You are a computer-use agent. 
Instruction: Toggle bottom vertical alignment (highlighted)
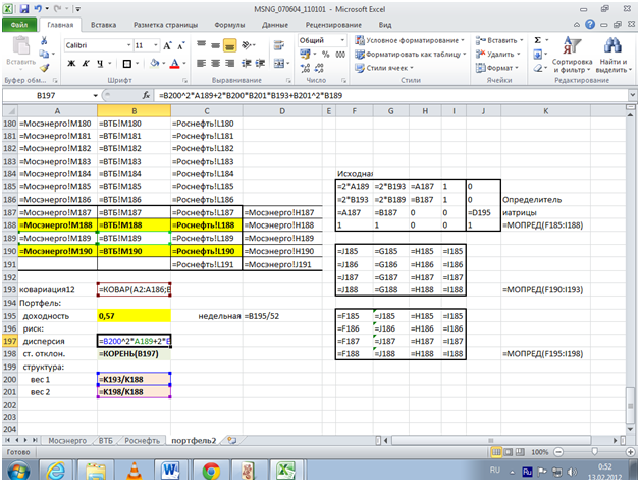229,45
